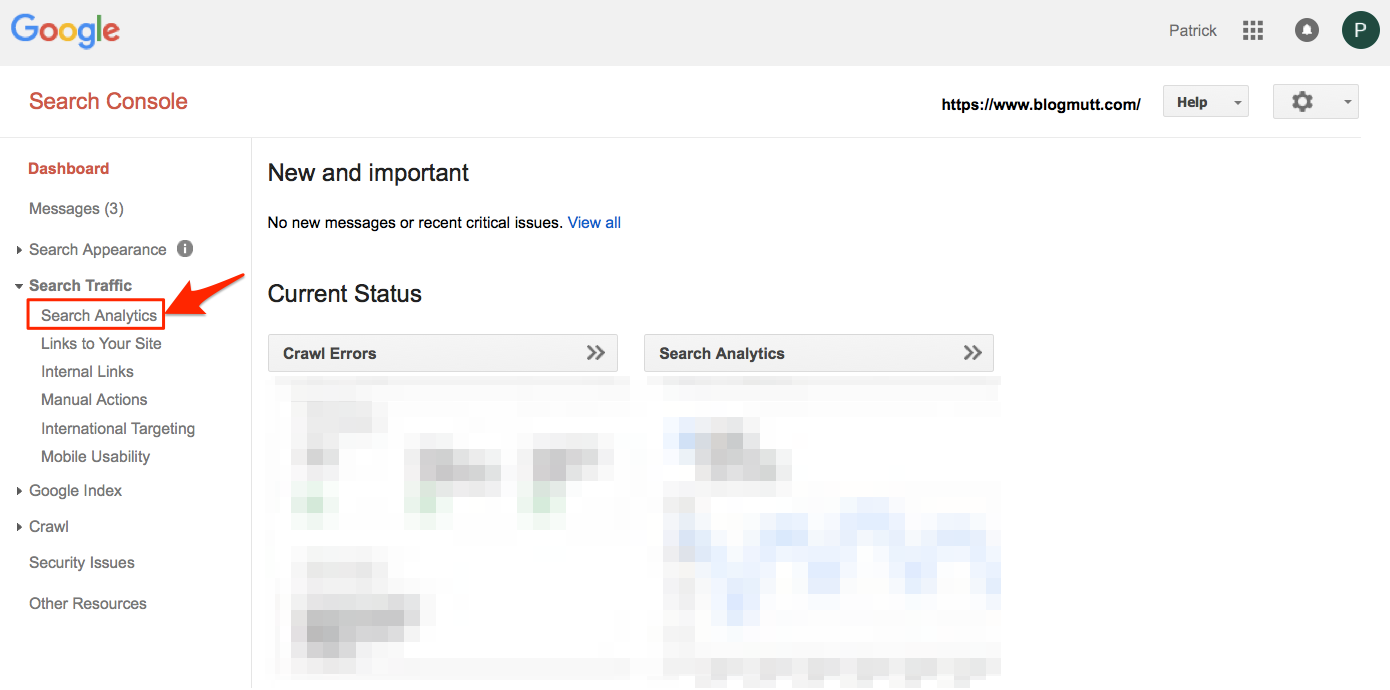The width and height of the screenshot is (1390, 690).
Task: Click the Google logo
Action: 65,31
